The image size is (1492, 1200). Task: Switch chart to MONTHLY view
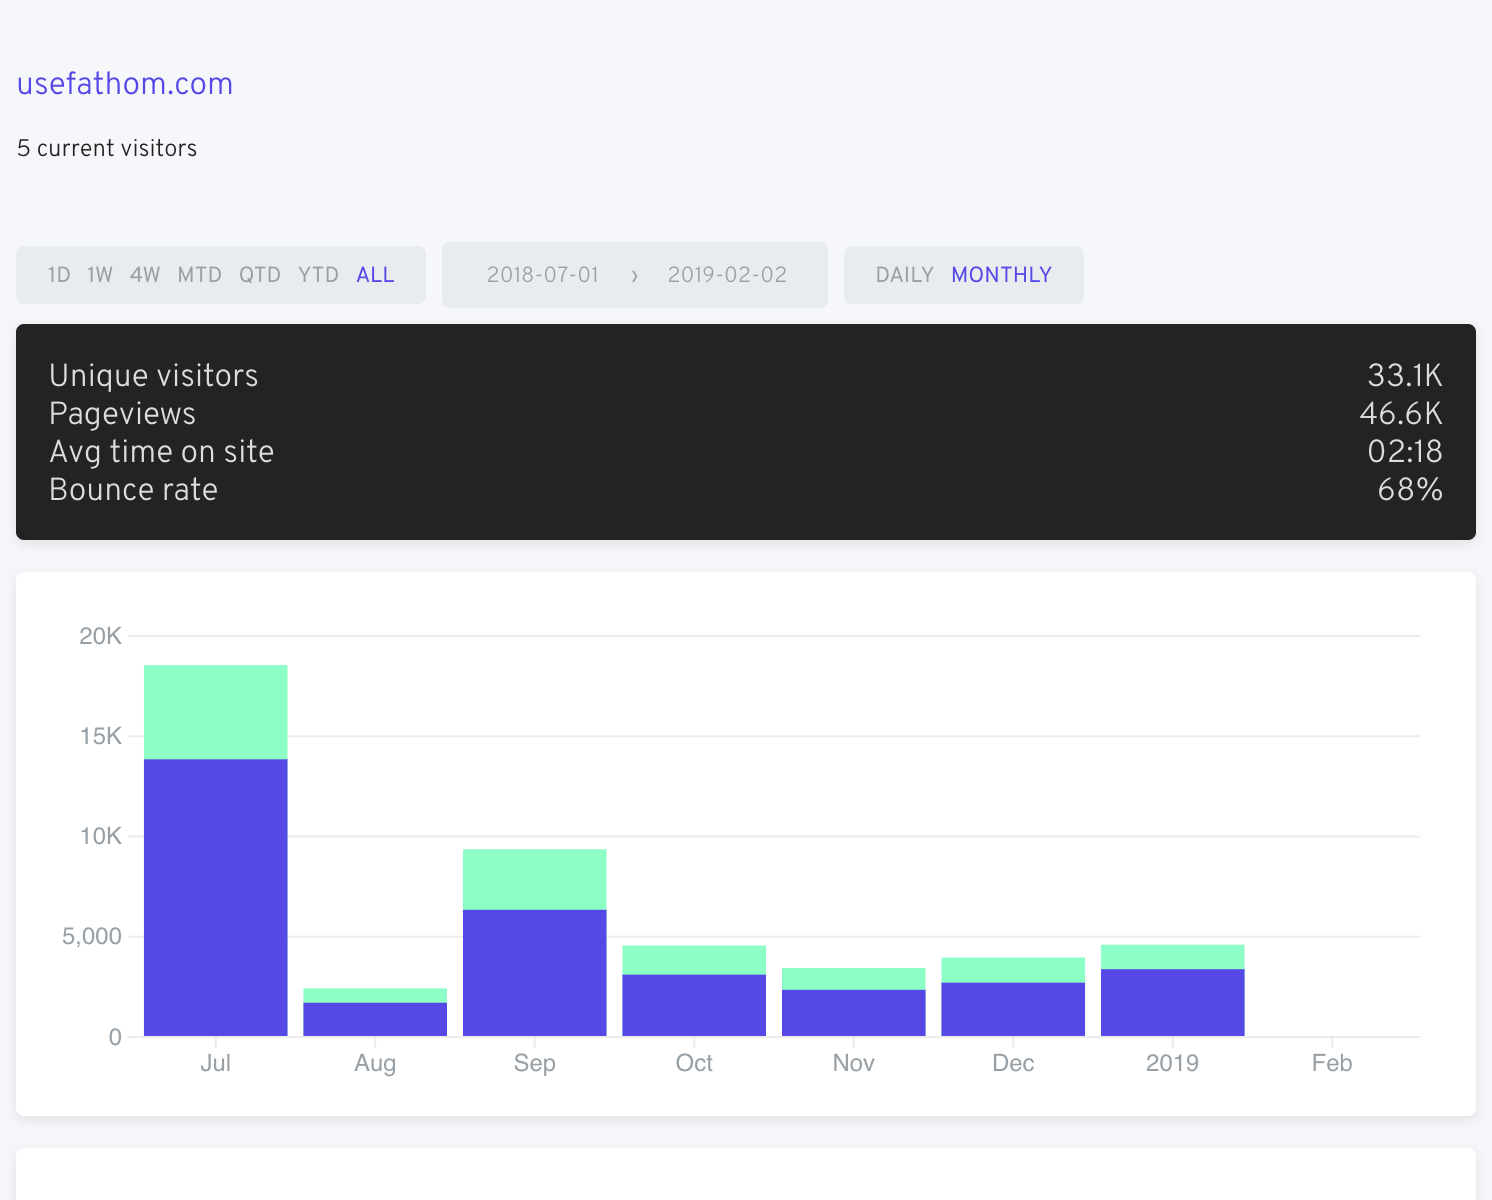pyautogui.click(x=1001, y=275)
